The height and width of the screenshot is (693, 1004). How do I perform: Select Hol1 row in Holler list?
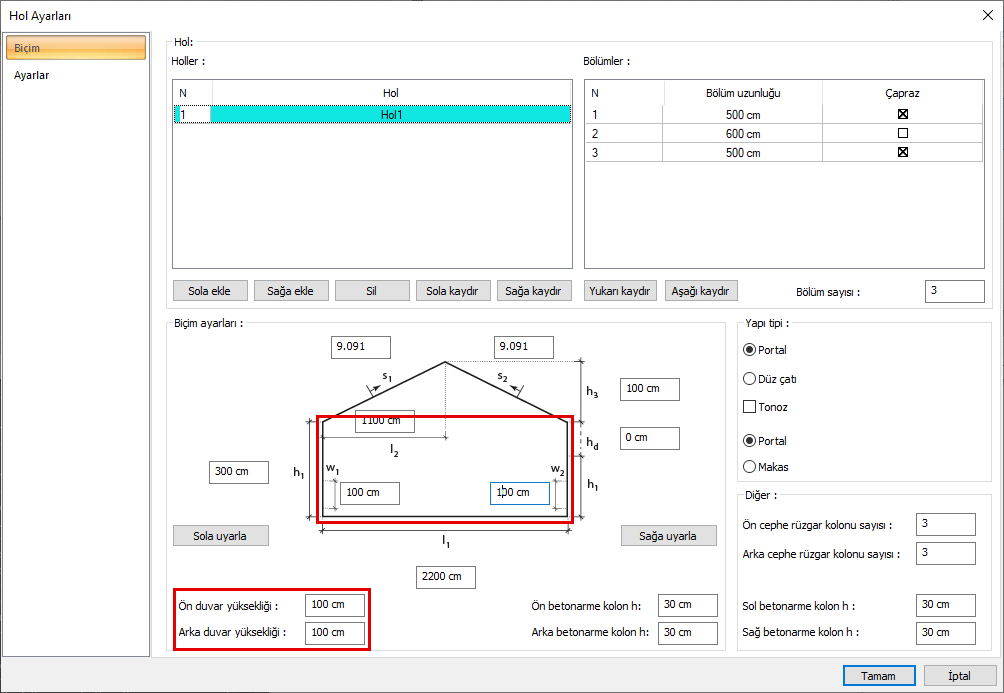pos(391,115)
